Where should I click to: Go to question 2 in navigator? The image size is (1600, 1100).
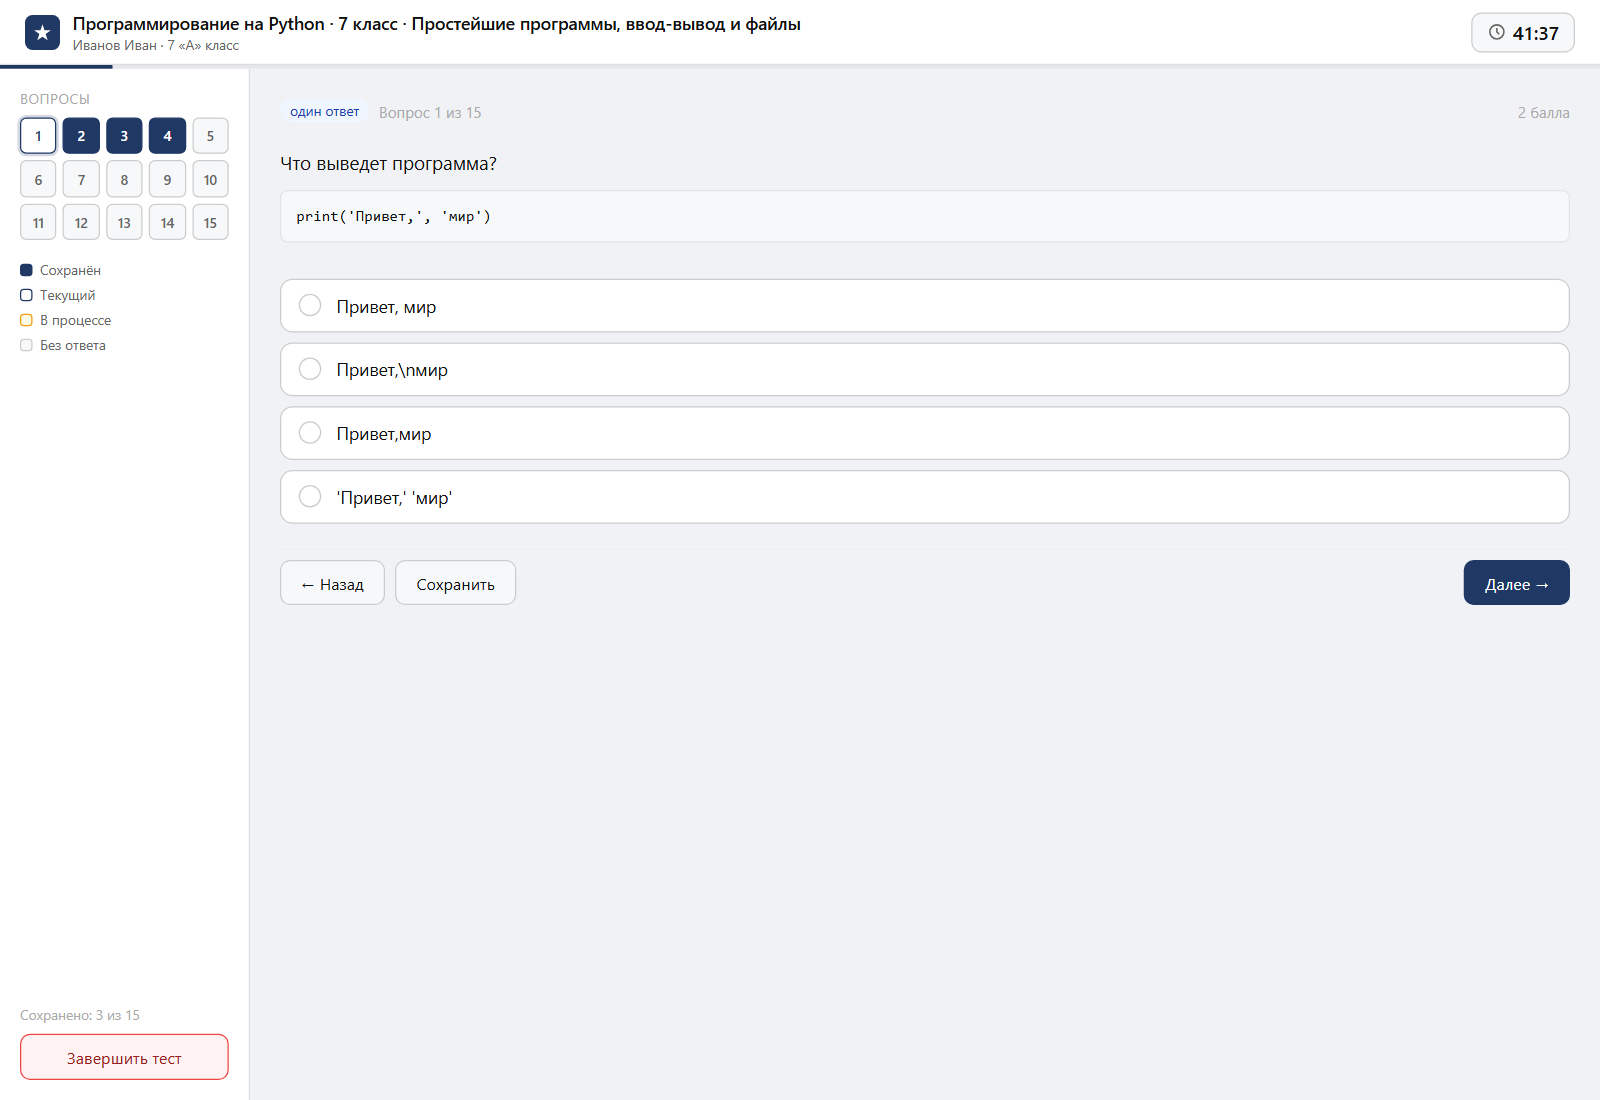click(81, 136)
